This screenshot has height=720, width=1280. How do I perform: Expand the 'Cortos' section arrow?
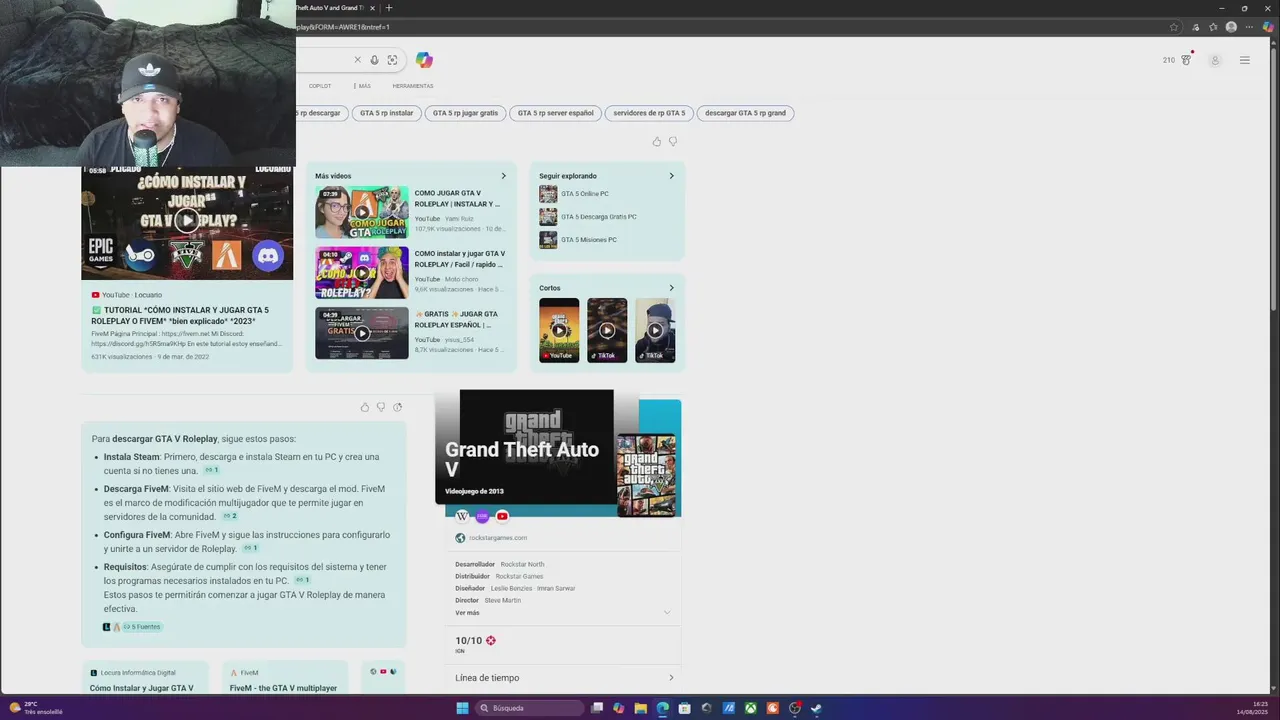click(671, 288)
